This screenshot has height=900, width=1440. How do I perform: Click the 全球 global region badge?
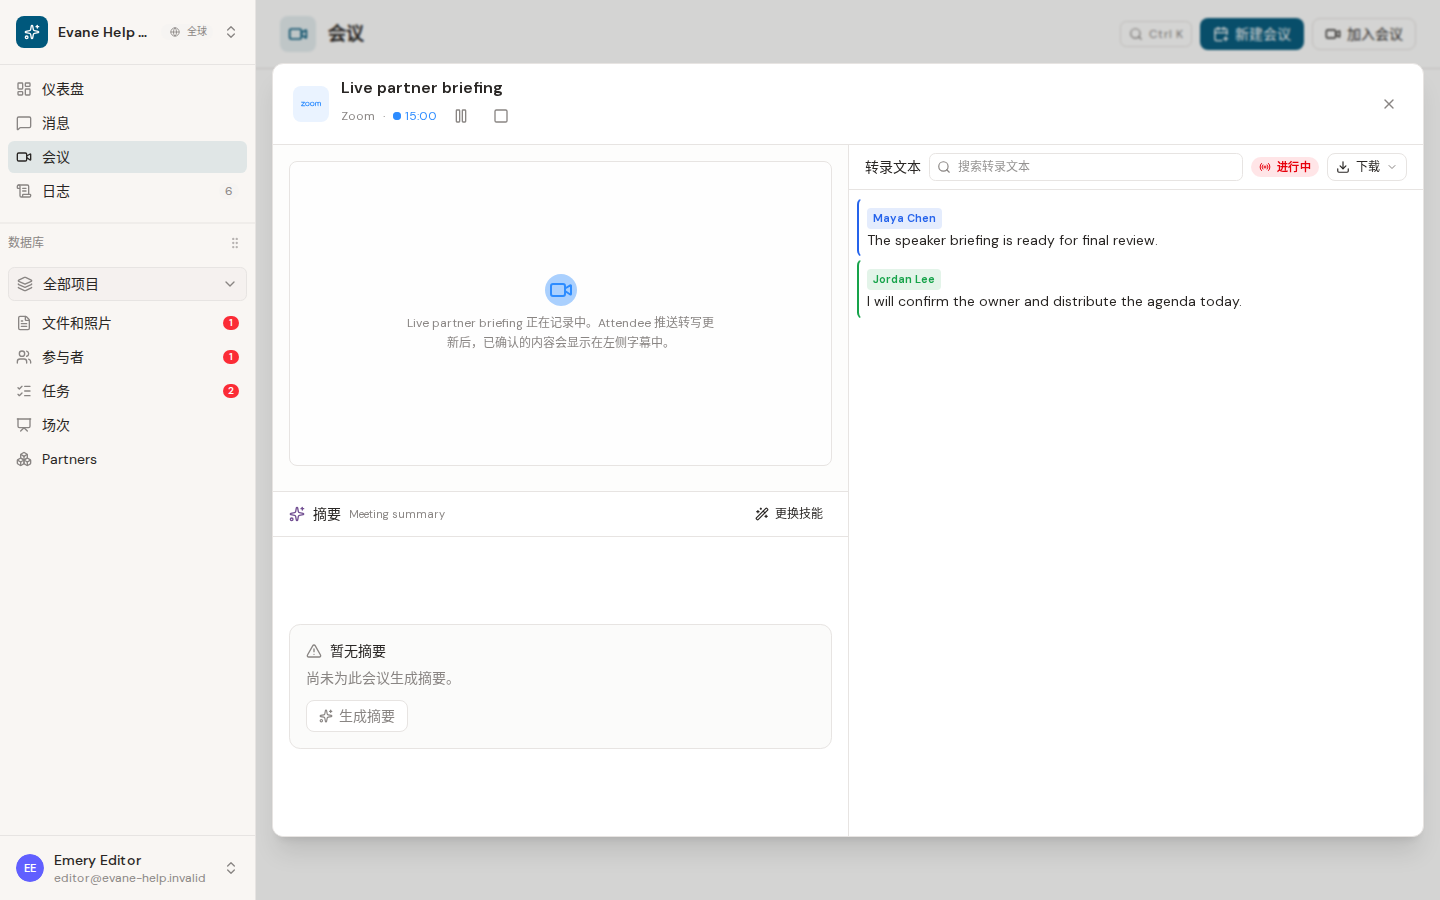coord(189,32)
